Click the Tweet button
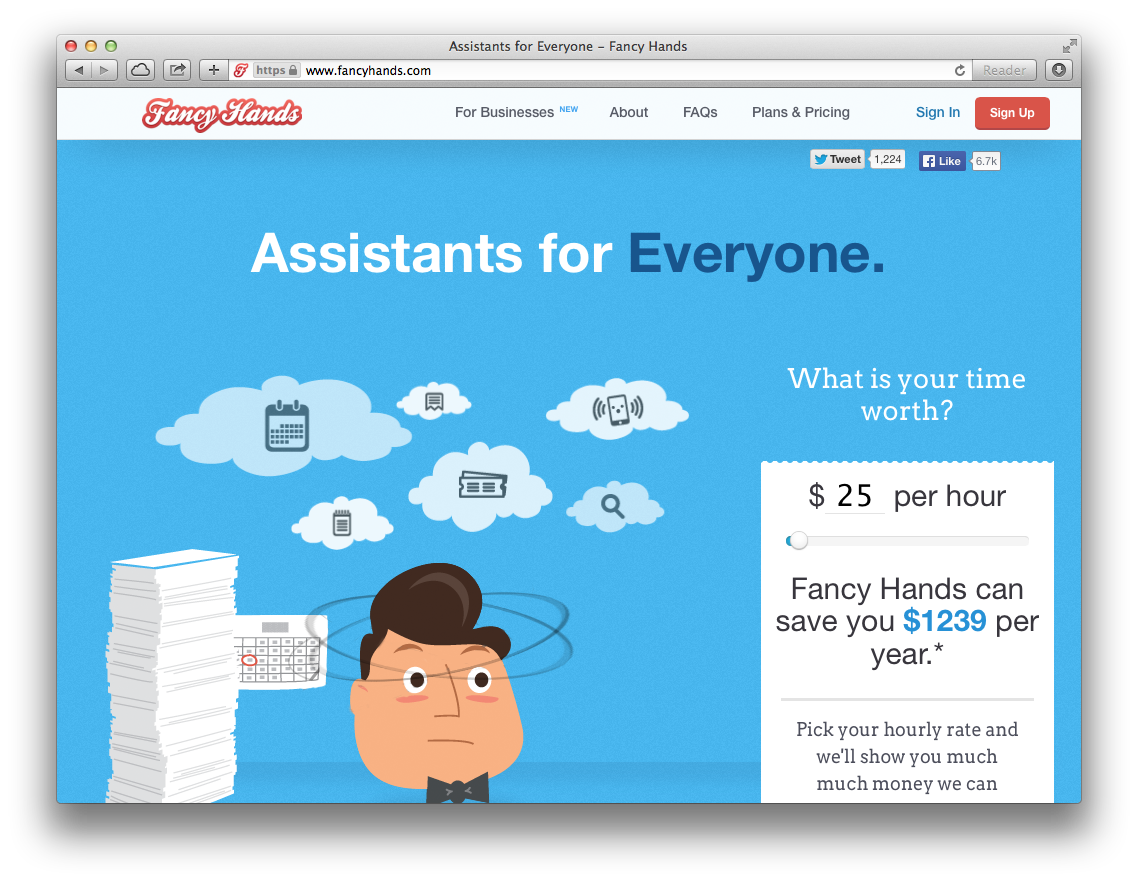Screen dimensions: 1138x882 pyautogui.click(x=838, y=159)
